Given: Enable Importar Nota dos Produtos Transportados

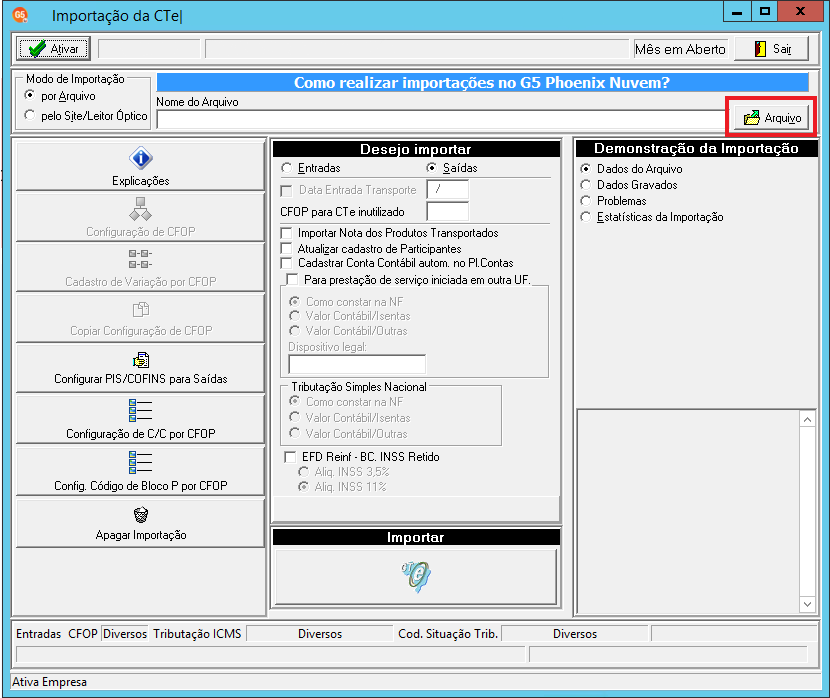Looking at the screenshot, I should click(x=286, y=233).
